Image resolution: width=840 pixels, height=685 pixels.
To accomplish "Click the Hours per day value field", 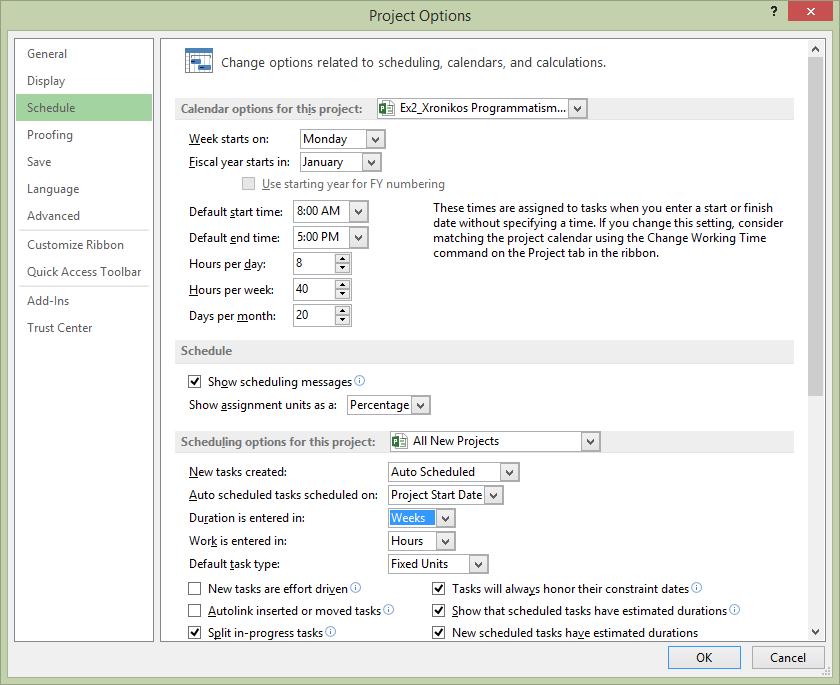I will point(314,264).
